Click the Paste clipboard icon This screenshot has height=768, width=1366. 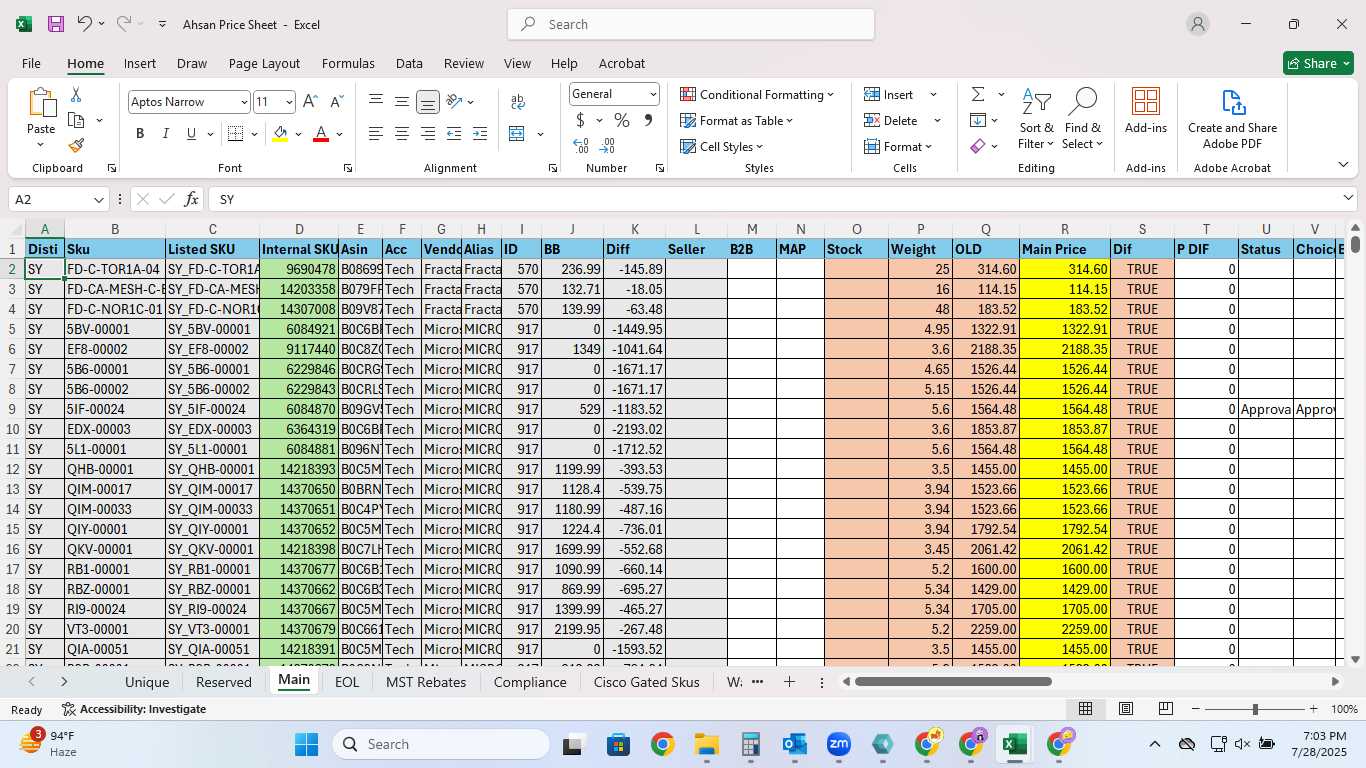pyautogui.click(x=41, y=103)
